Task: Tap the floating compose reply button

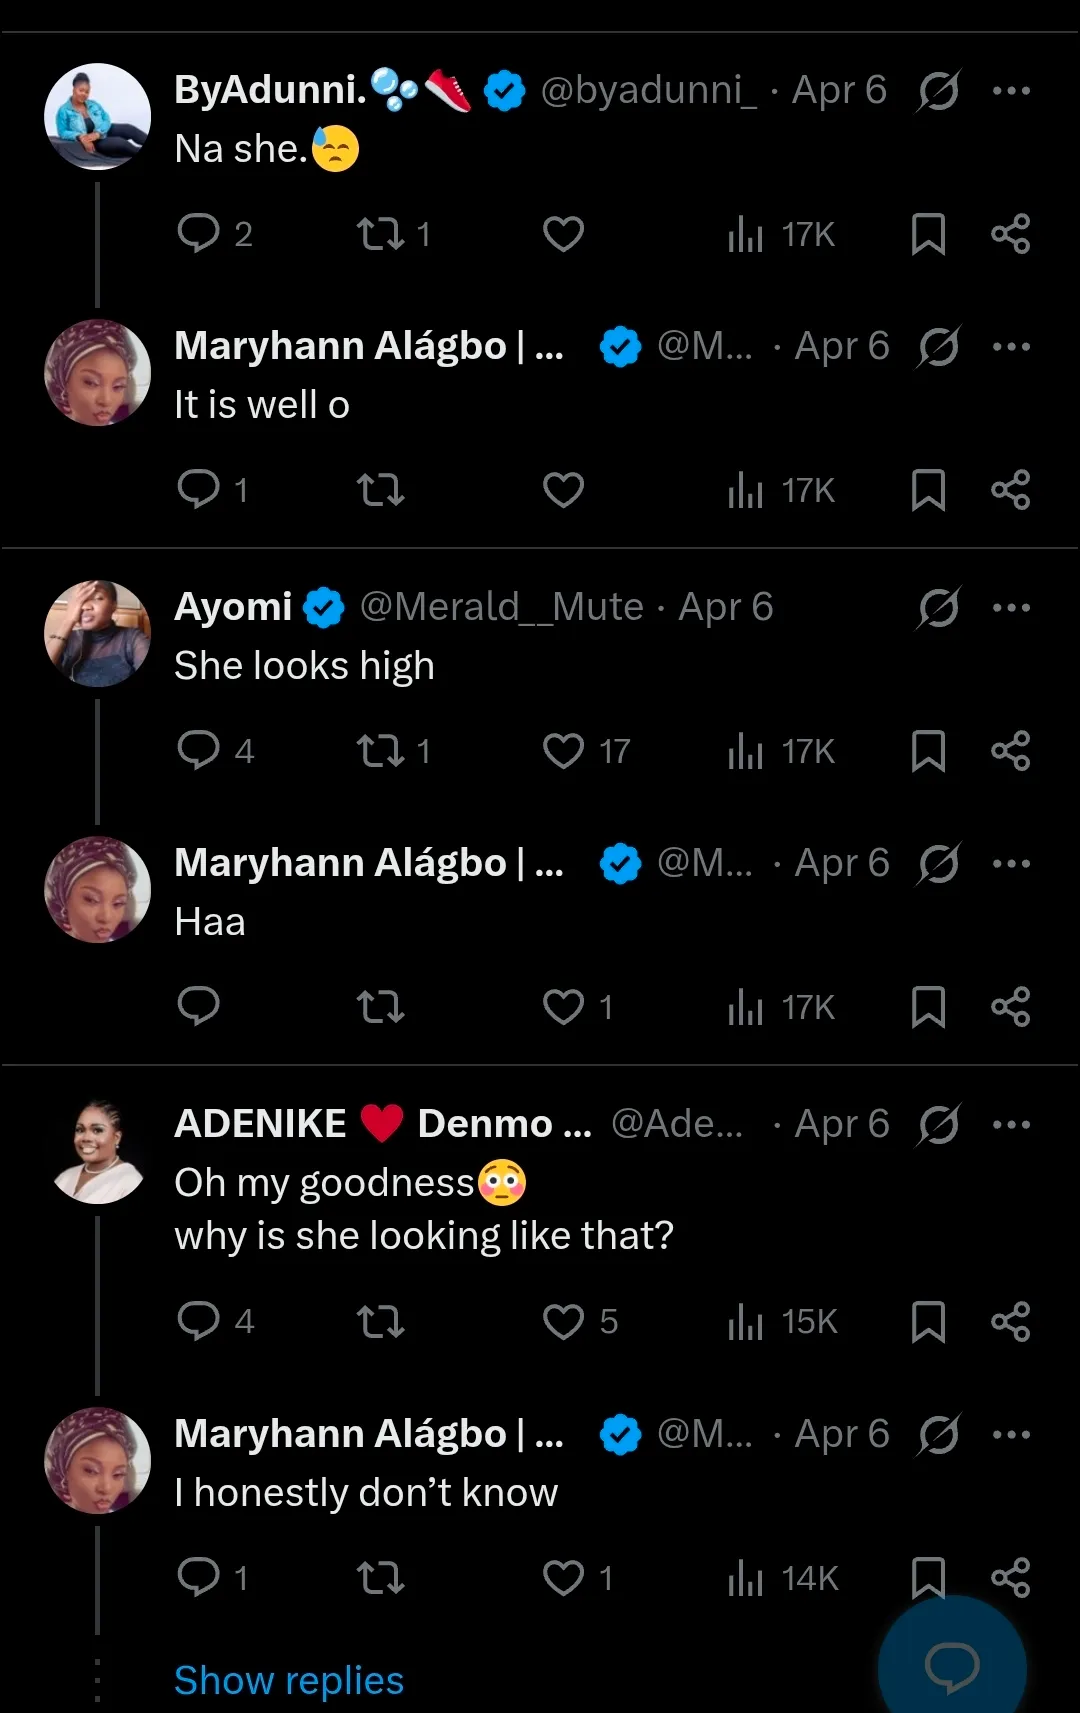Action: pyautogui.click(x=952, y=1665)
